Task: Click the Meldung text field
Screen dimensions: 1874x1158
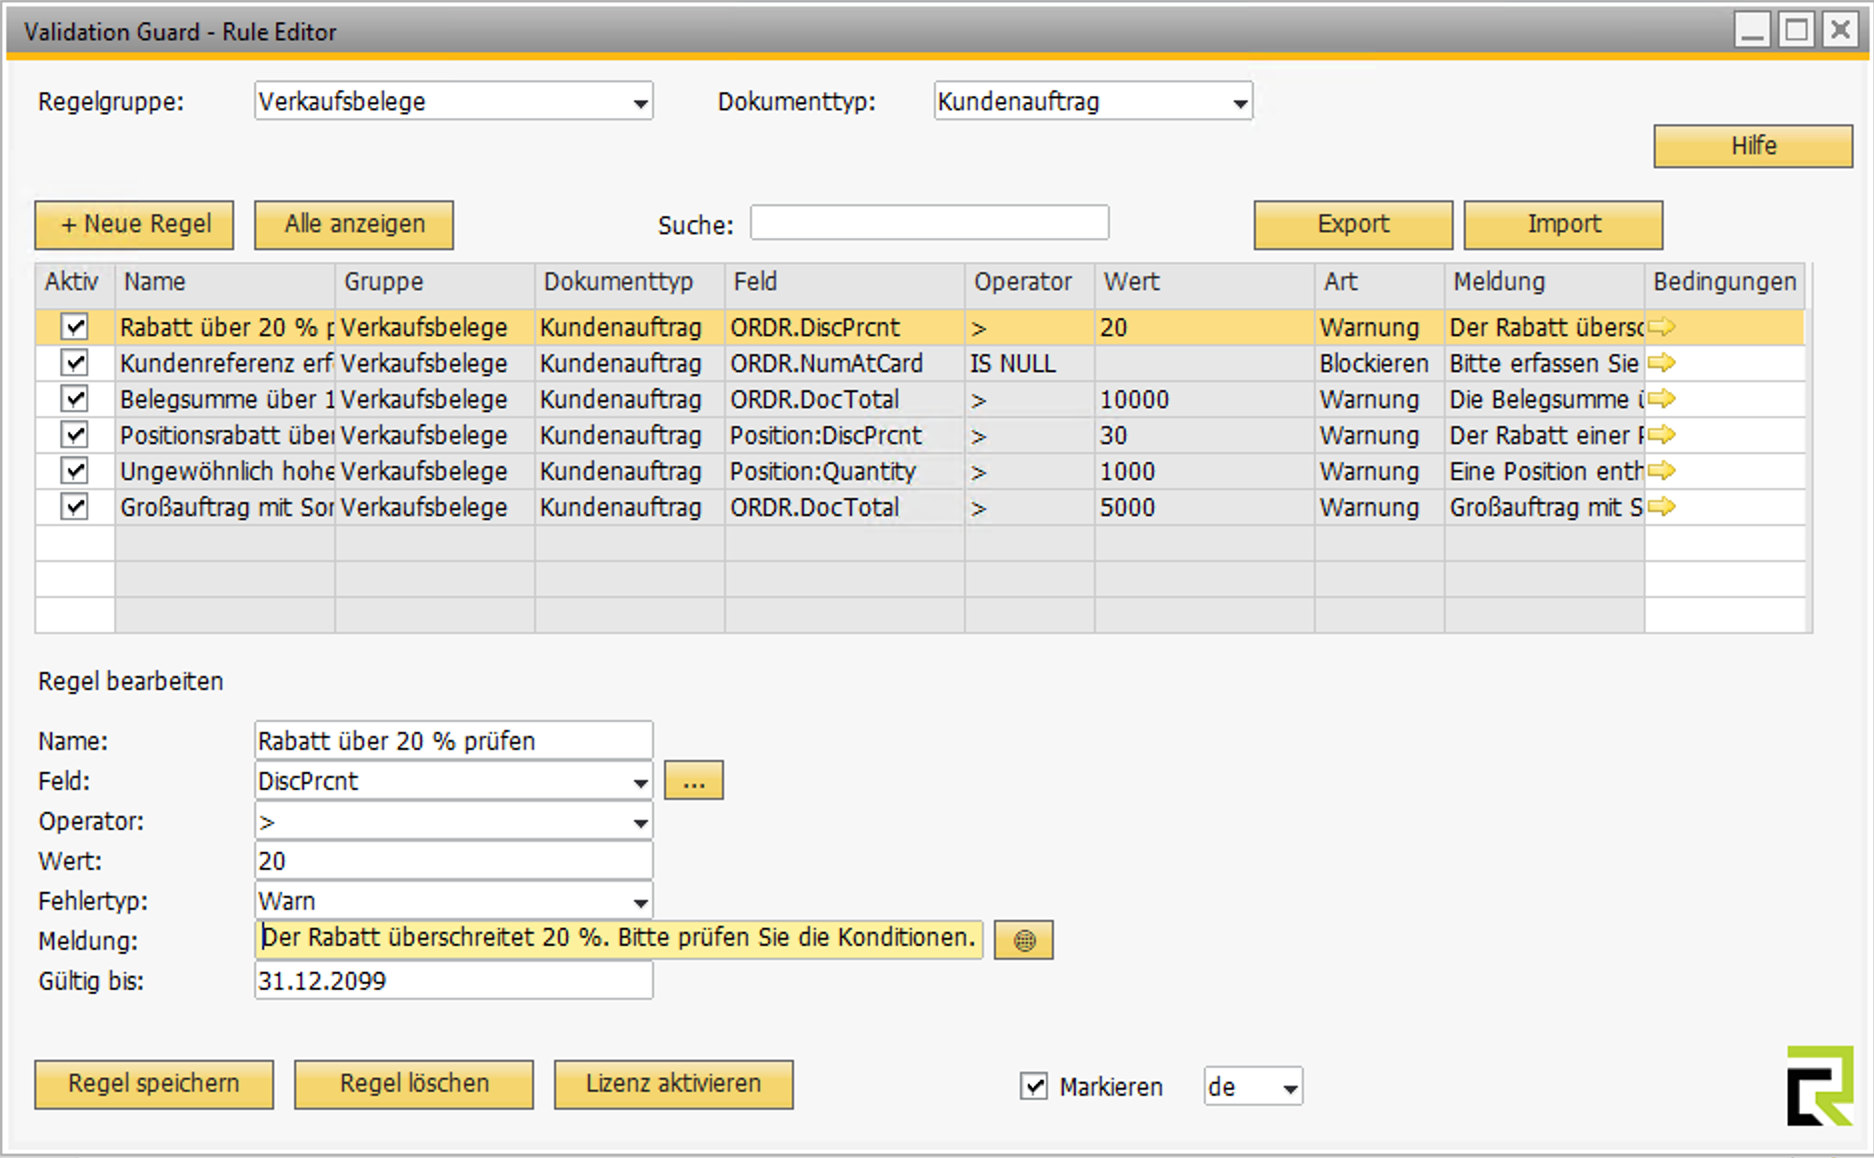Action: coord(619,939)
